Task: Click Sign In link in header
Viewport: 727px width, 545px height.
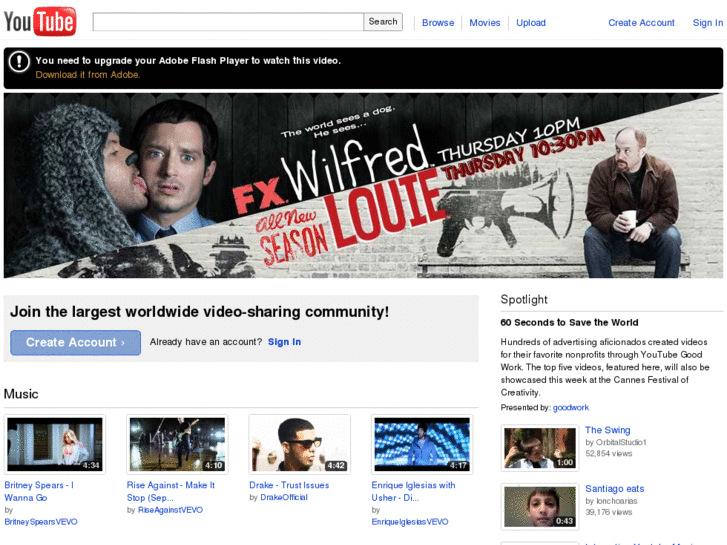Action: click(x=708, y=23)
